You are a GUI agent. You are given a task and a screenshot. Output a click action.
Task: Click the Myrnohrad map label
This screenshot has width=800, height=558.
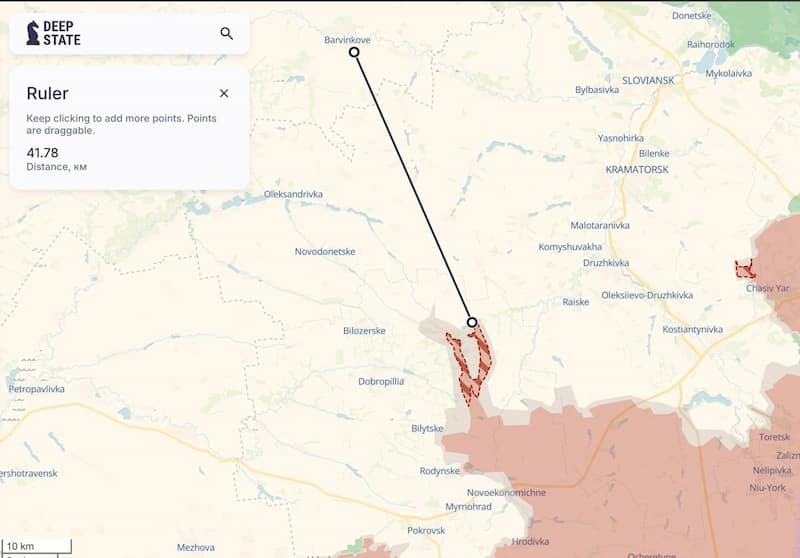pos(468,506)
